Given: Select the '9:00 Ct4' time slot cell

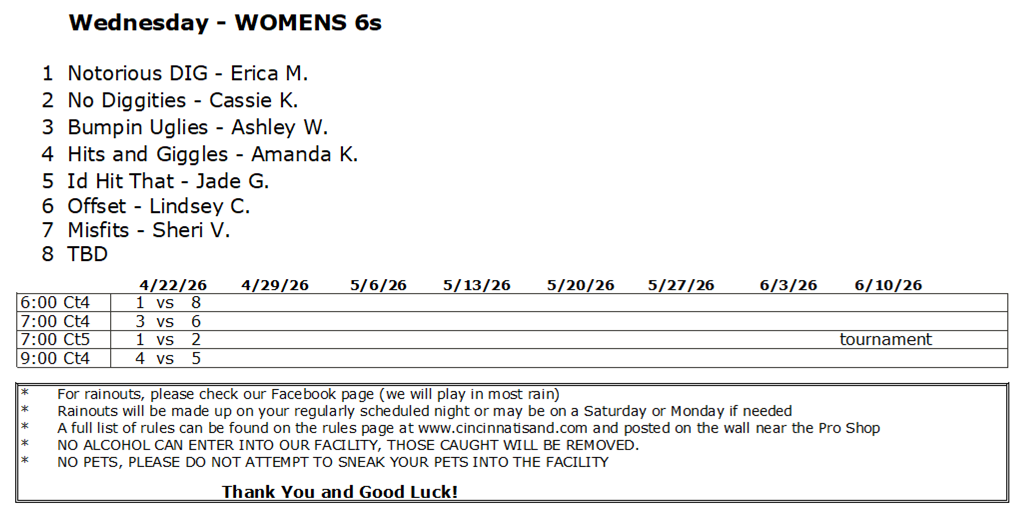Looking at the screenshot, I should tap(56, 358).
